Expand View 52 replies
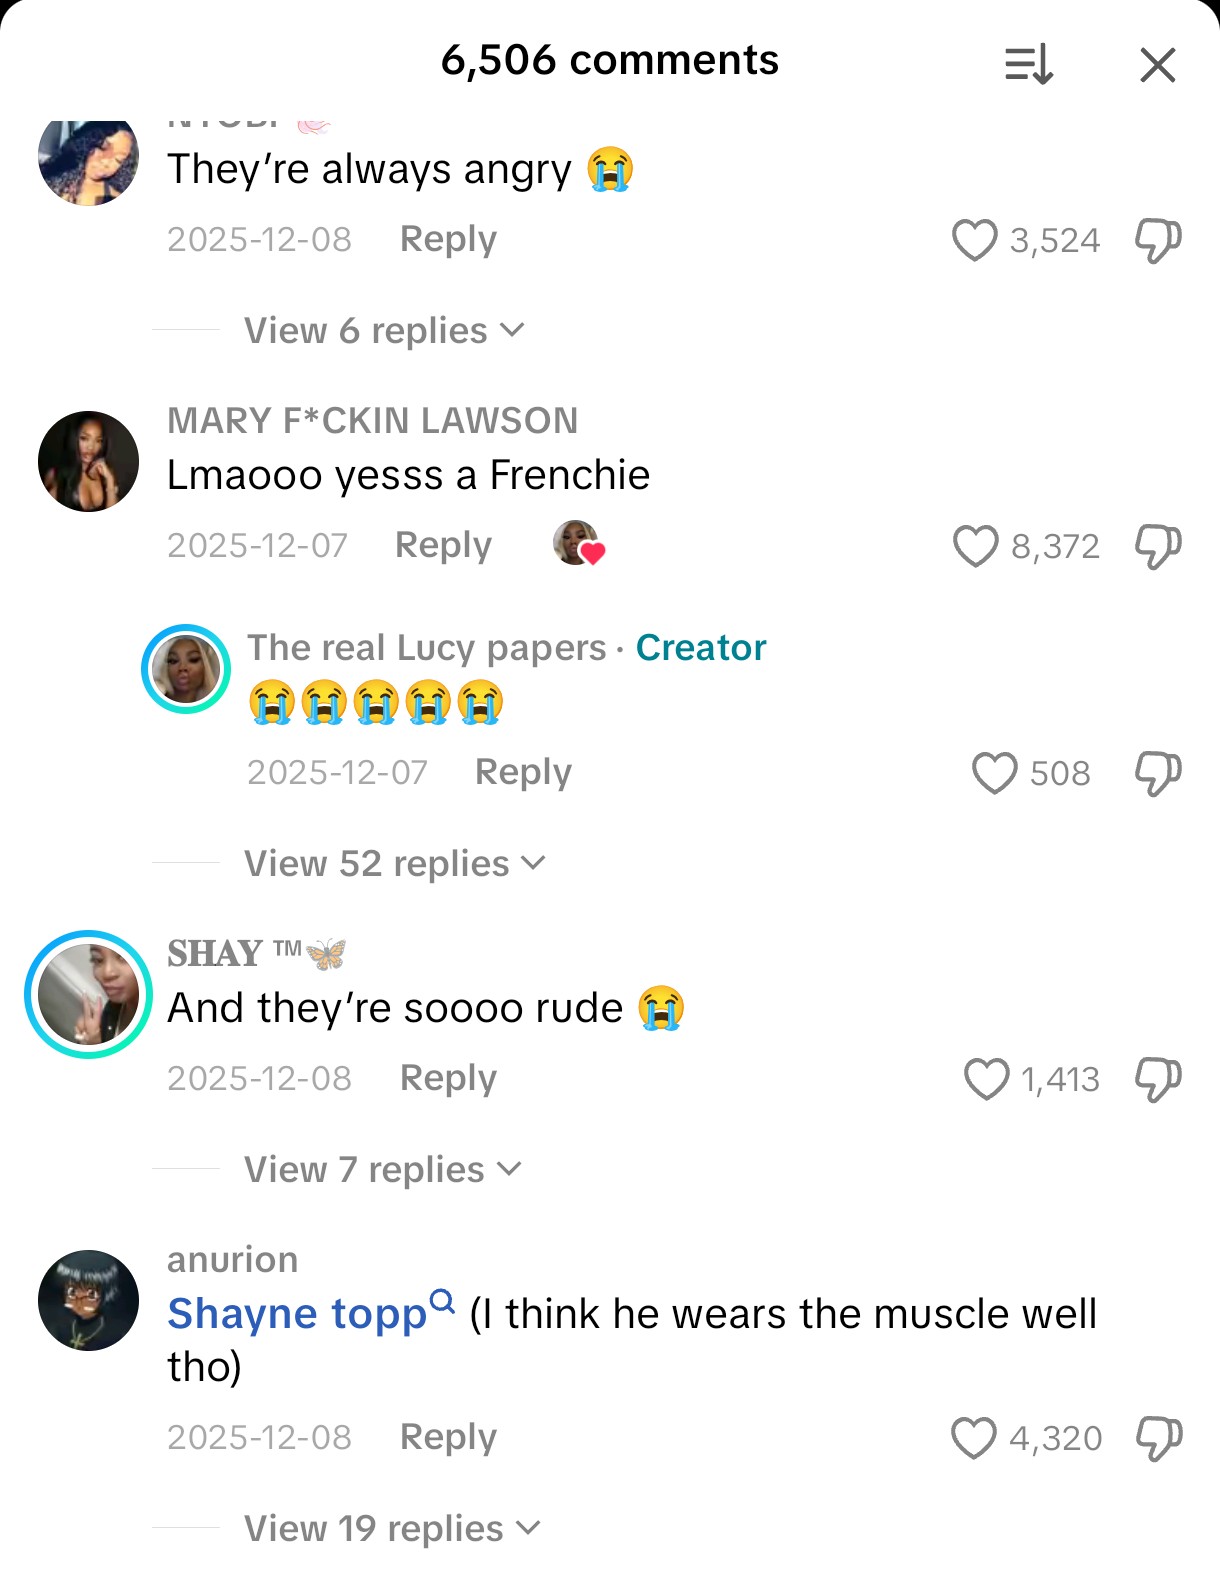The width and height of the screenshot is (1220, 1584). coord(395,864)
